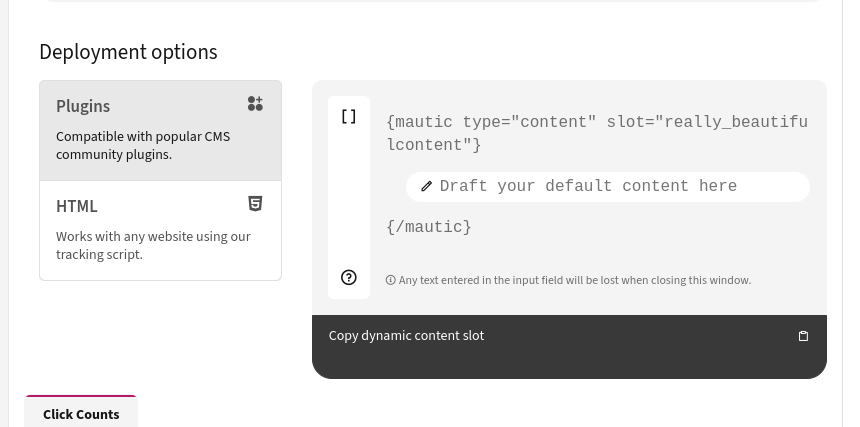Click the tracking script description under HTML

[153, 246]
